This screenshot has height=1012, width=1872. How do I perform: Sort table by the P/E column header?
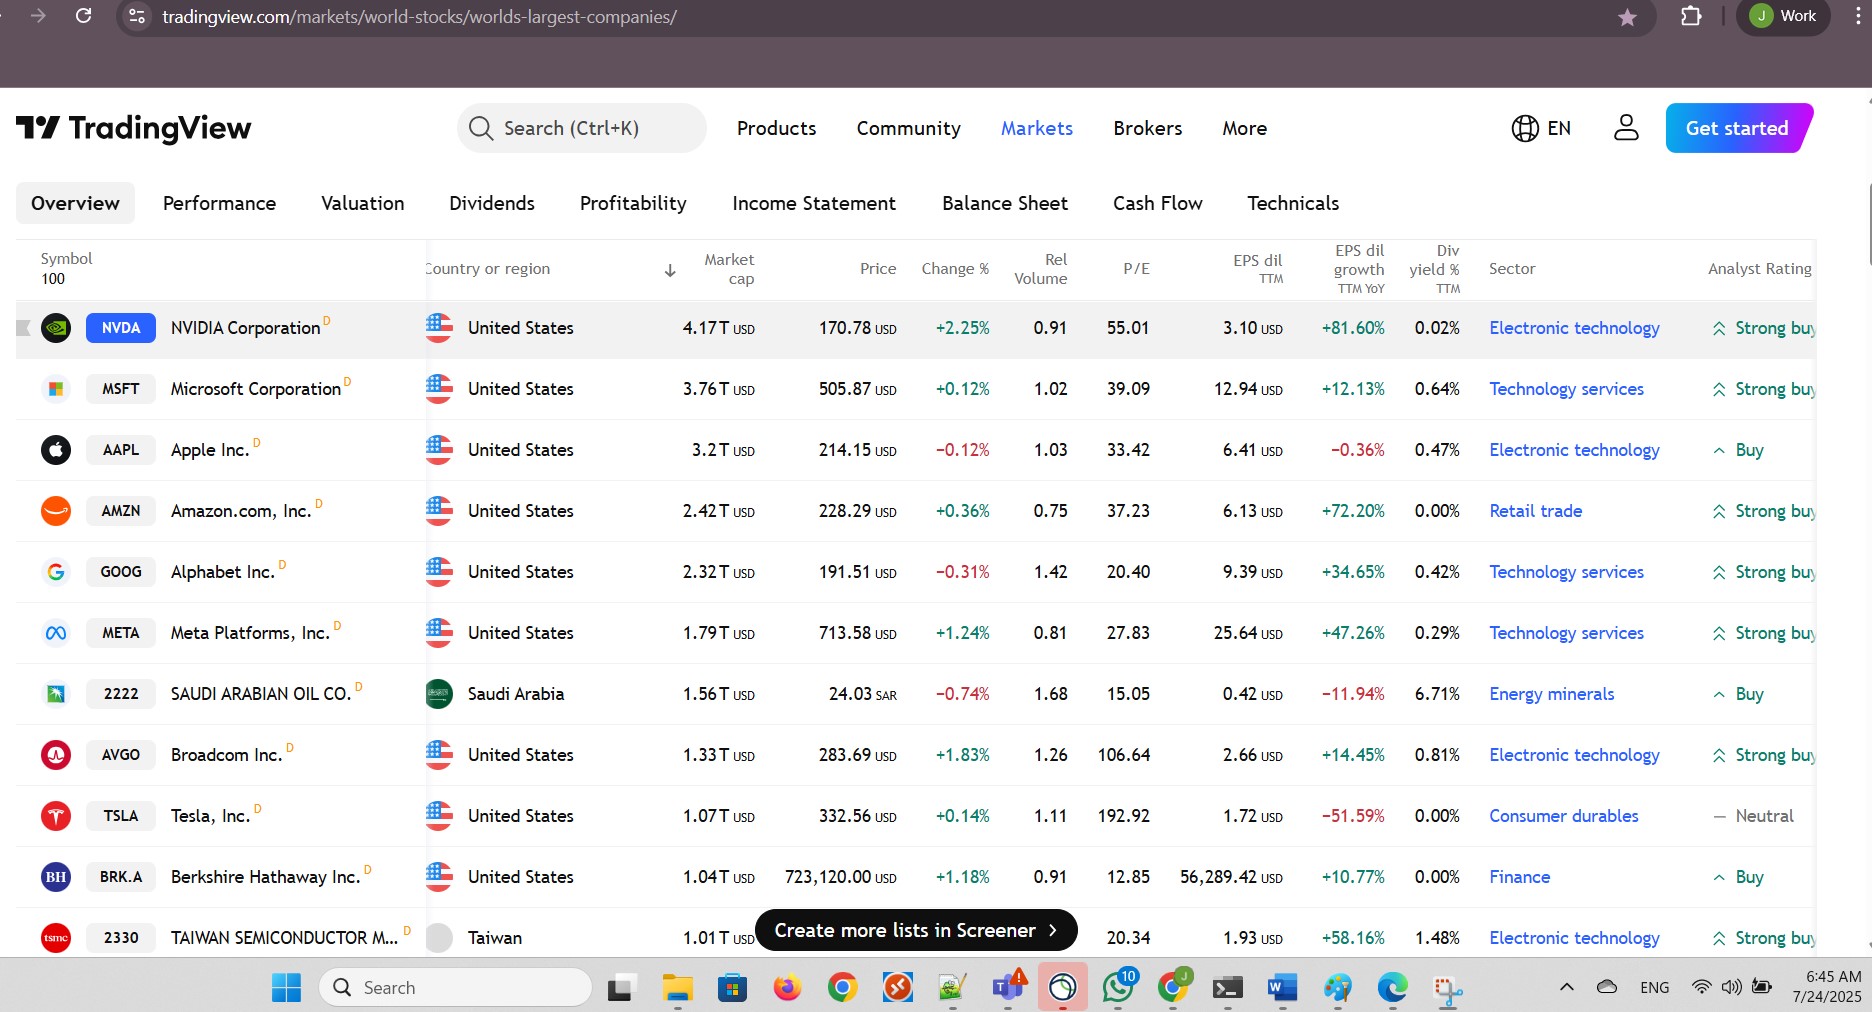click(x=1136, y=269)
